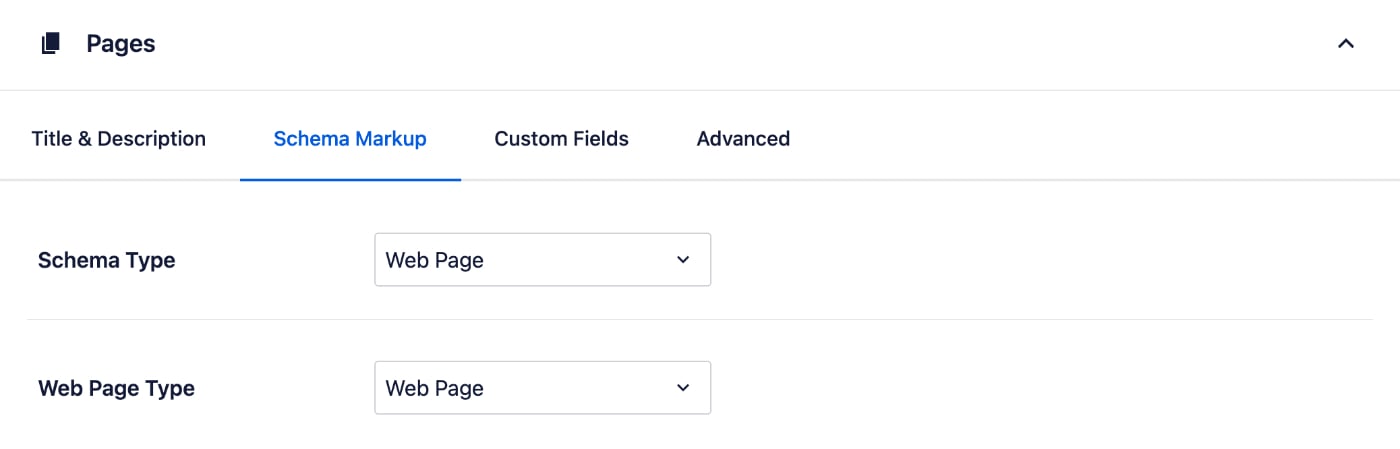Switch to the Custom Fields tab
The height and width of the screenshot is (449, 1400).
561,139
